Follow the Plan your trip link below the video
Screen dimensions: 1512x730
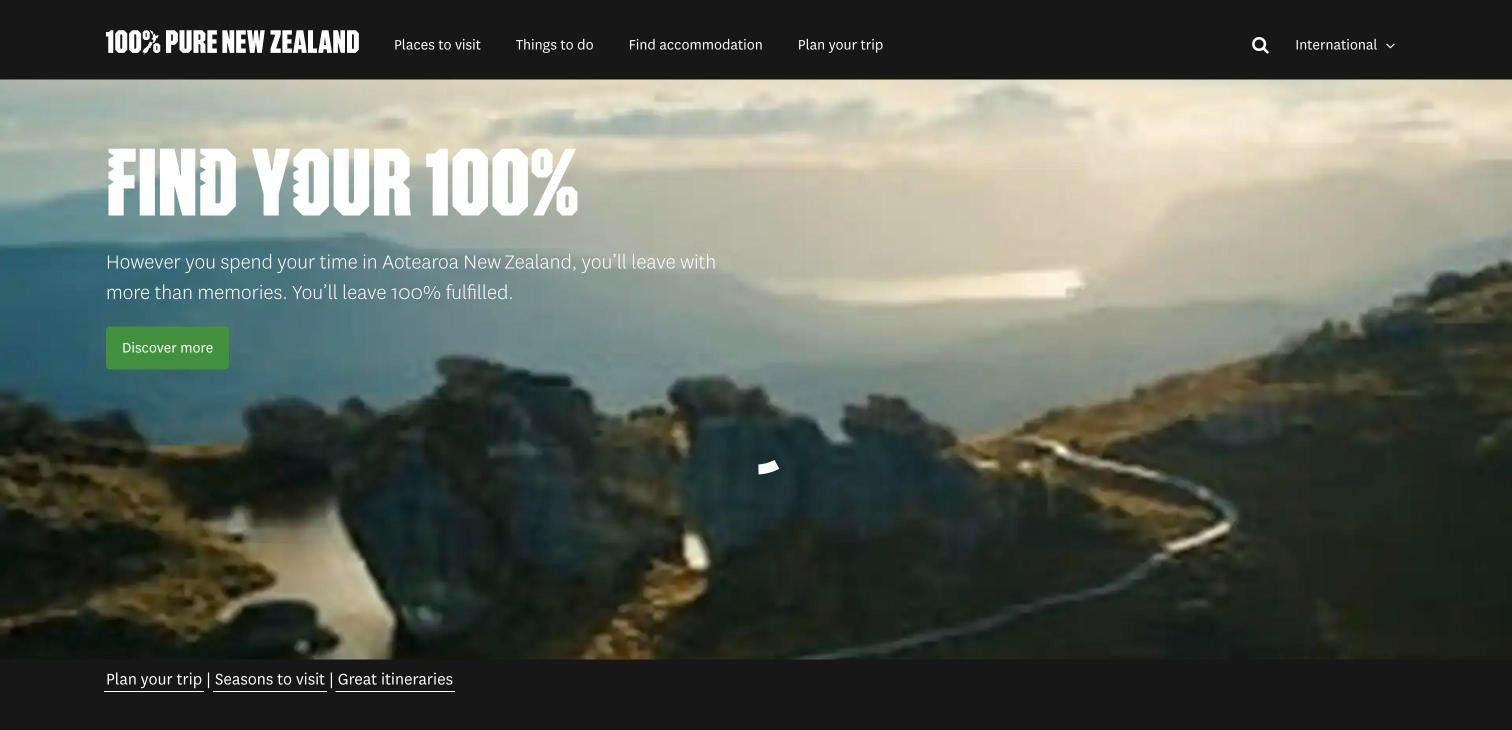pyautogui.click(x=154, y=680)
